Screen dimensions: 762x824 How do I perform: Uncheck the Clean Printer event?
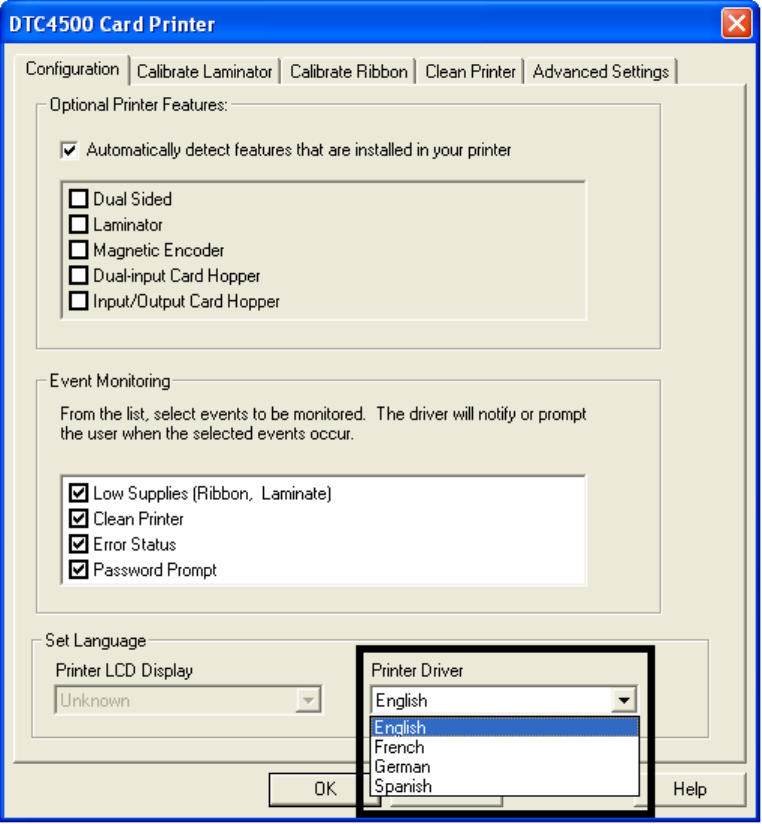pos(79,519)
